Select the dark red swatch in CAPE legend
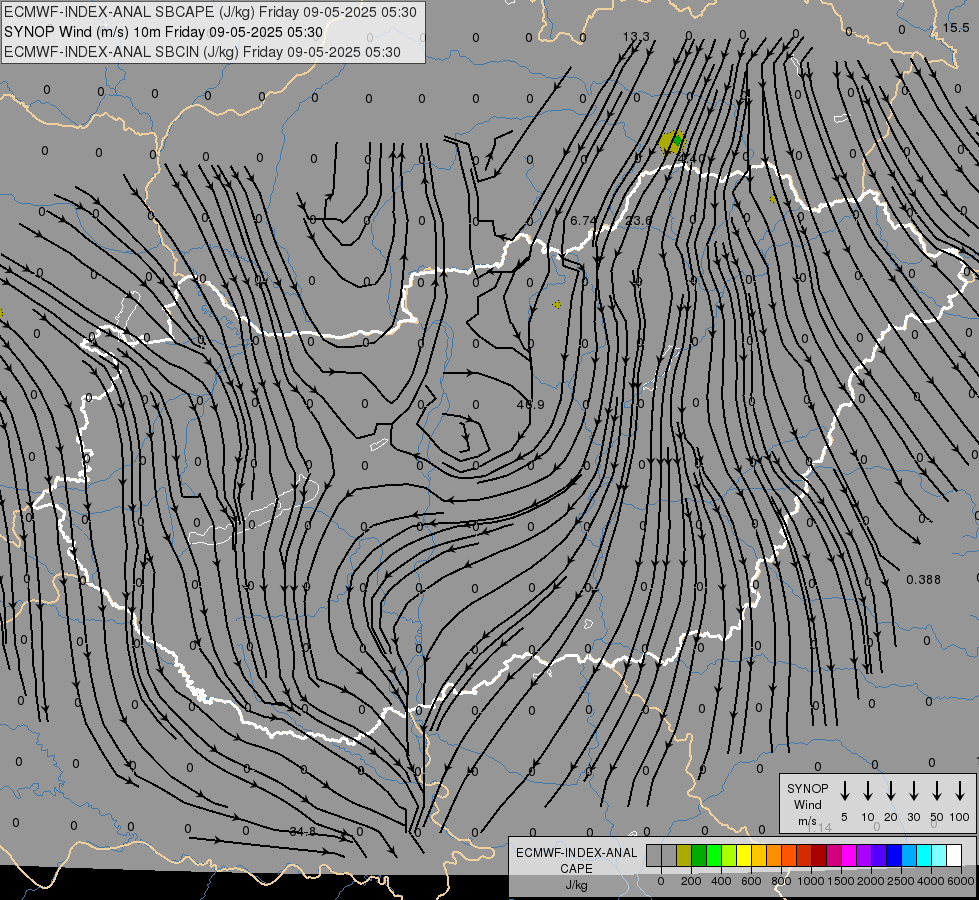Screen dimensions: 979x900 819,855
